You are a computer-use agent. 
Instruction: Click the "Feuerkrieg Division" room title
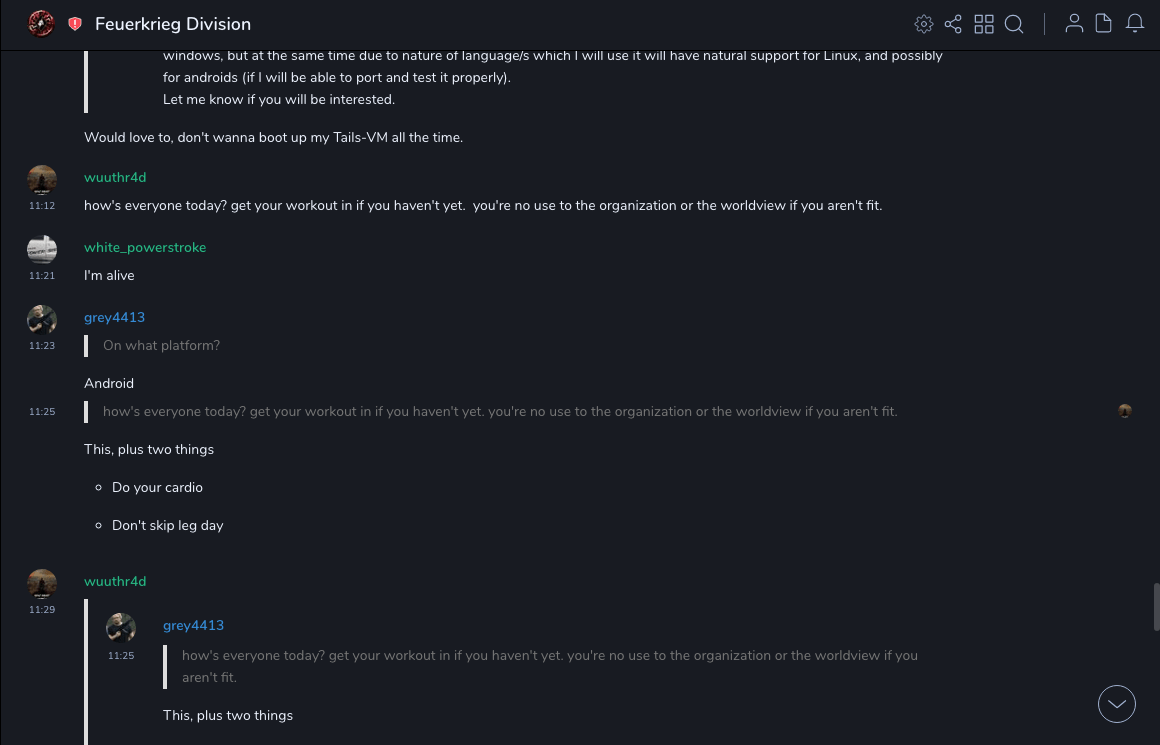pos(173,24)
